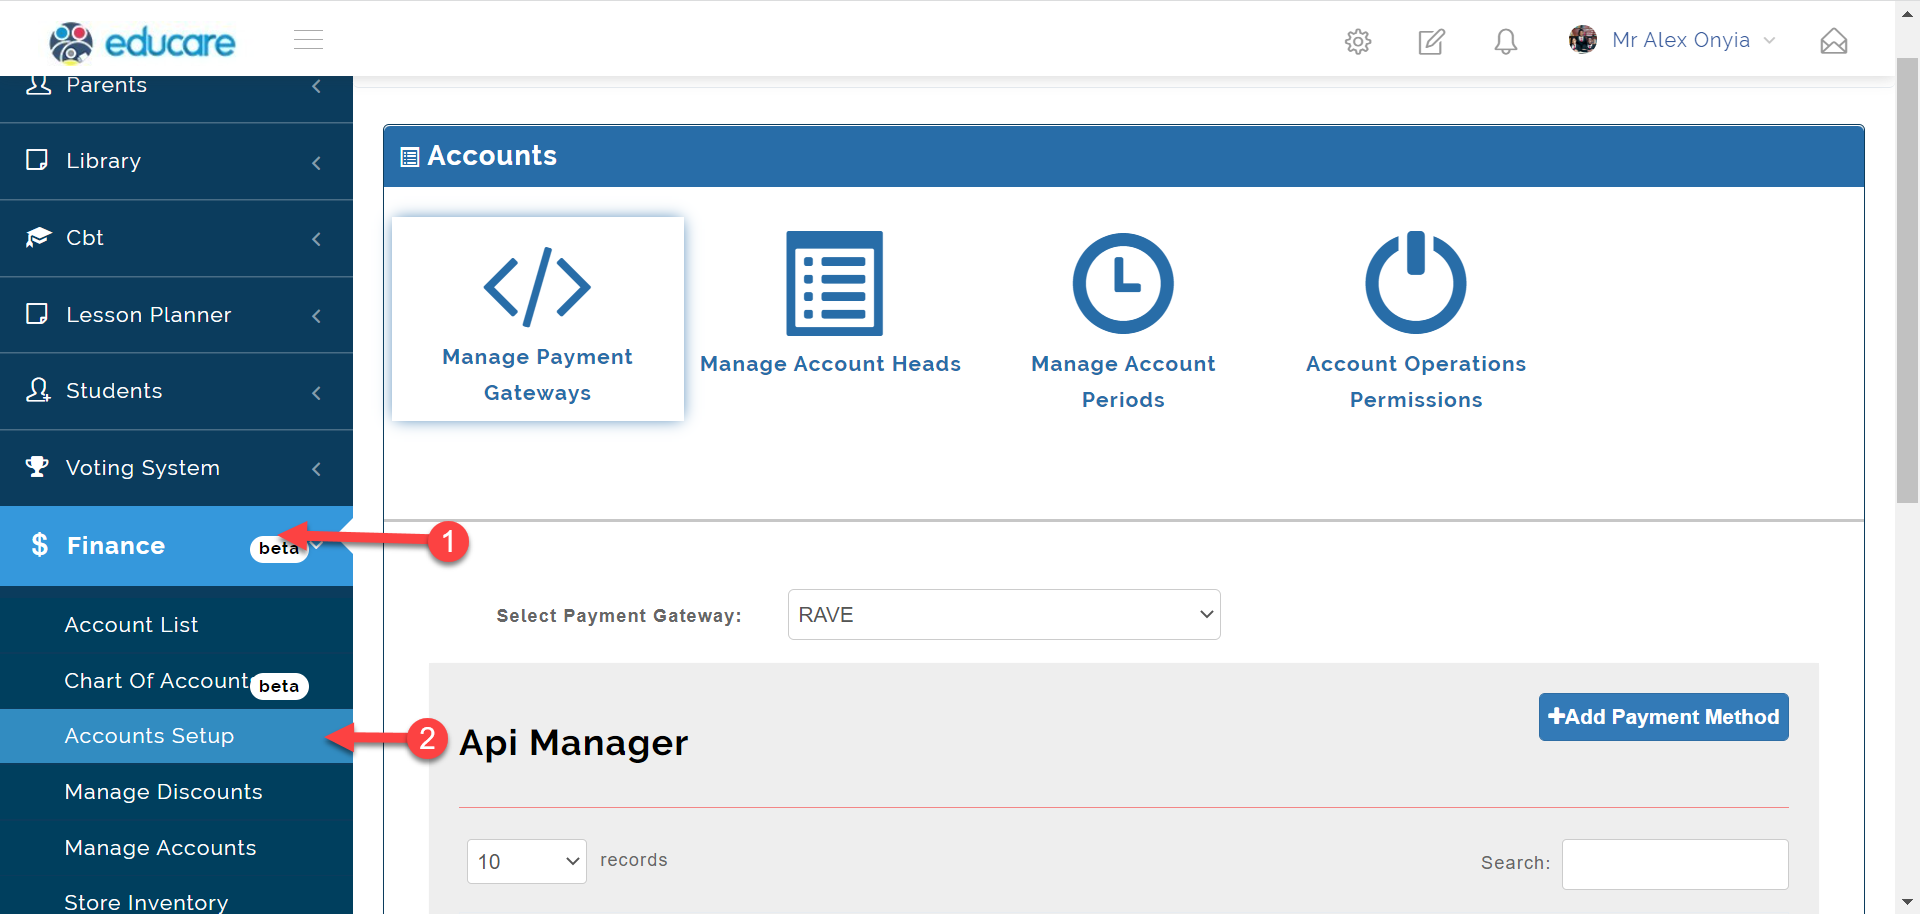1920x914 pixels.
Task: Click the edit pencil icon in header
Action: tap(1431, 41)
